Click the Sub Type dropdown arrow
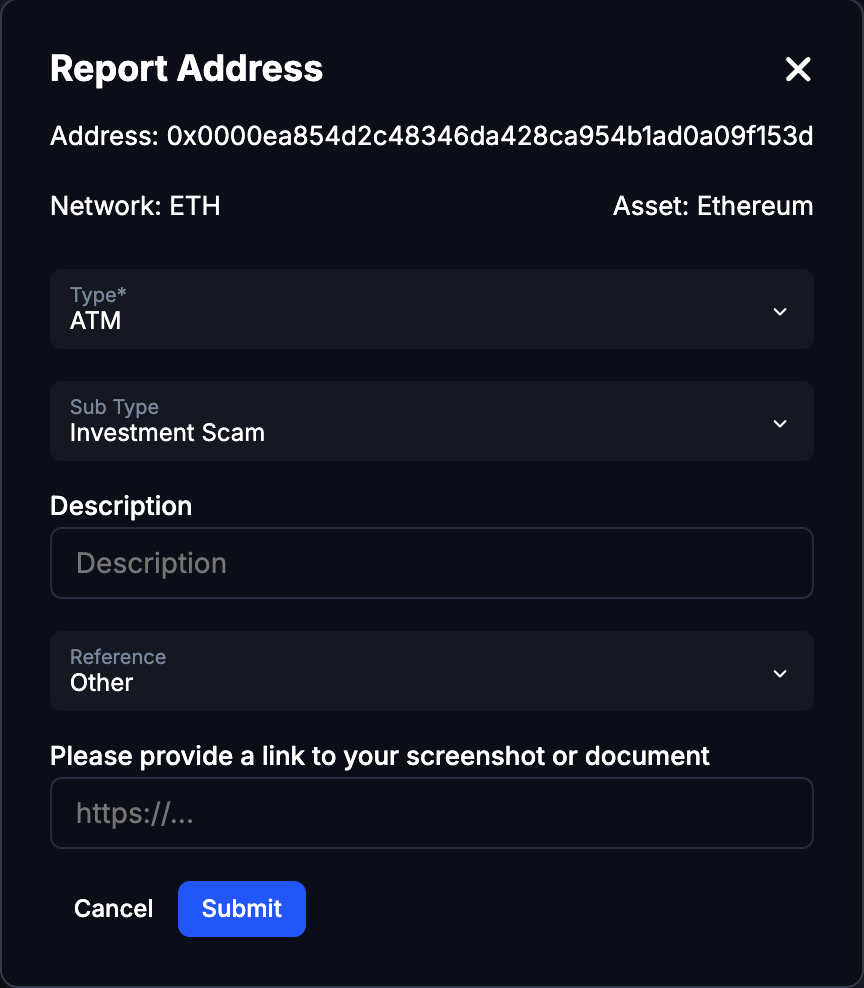This screenshot has height=988, width=864. pos(780,423)
